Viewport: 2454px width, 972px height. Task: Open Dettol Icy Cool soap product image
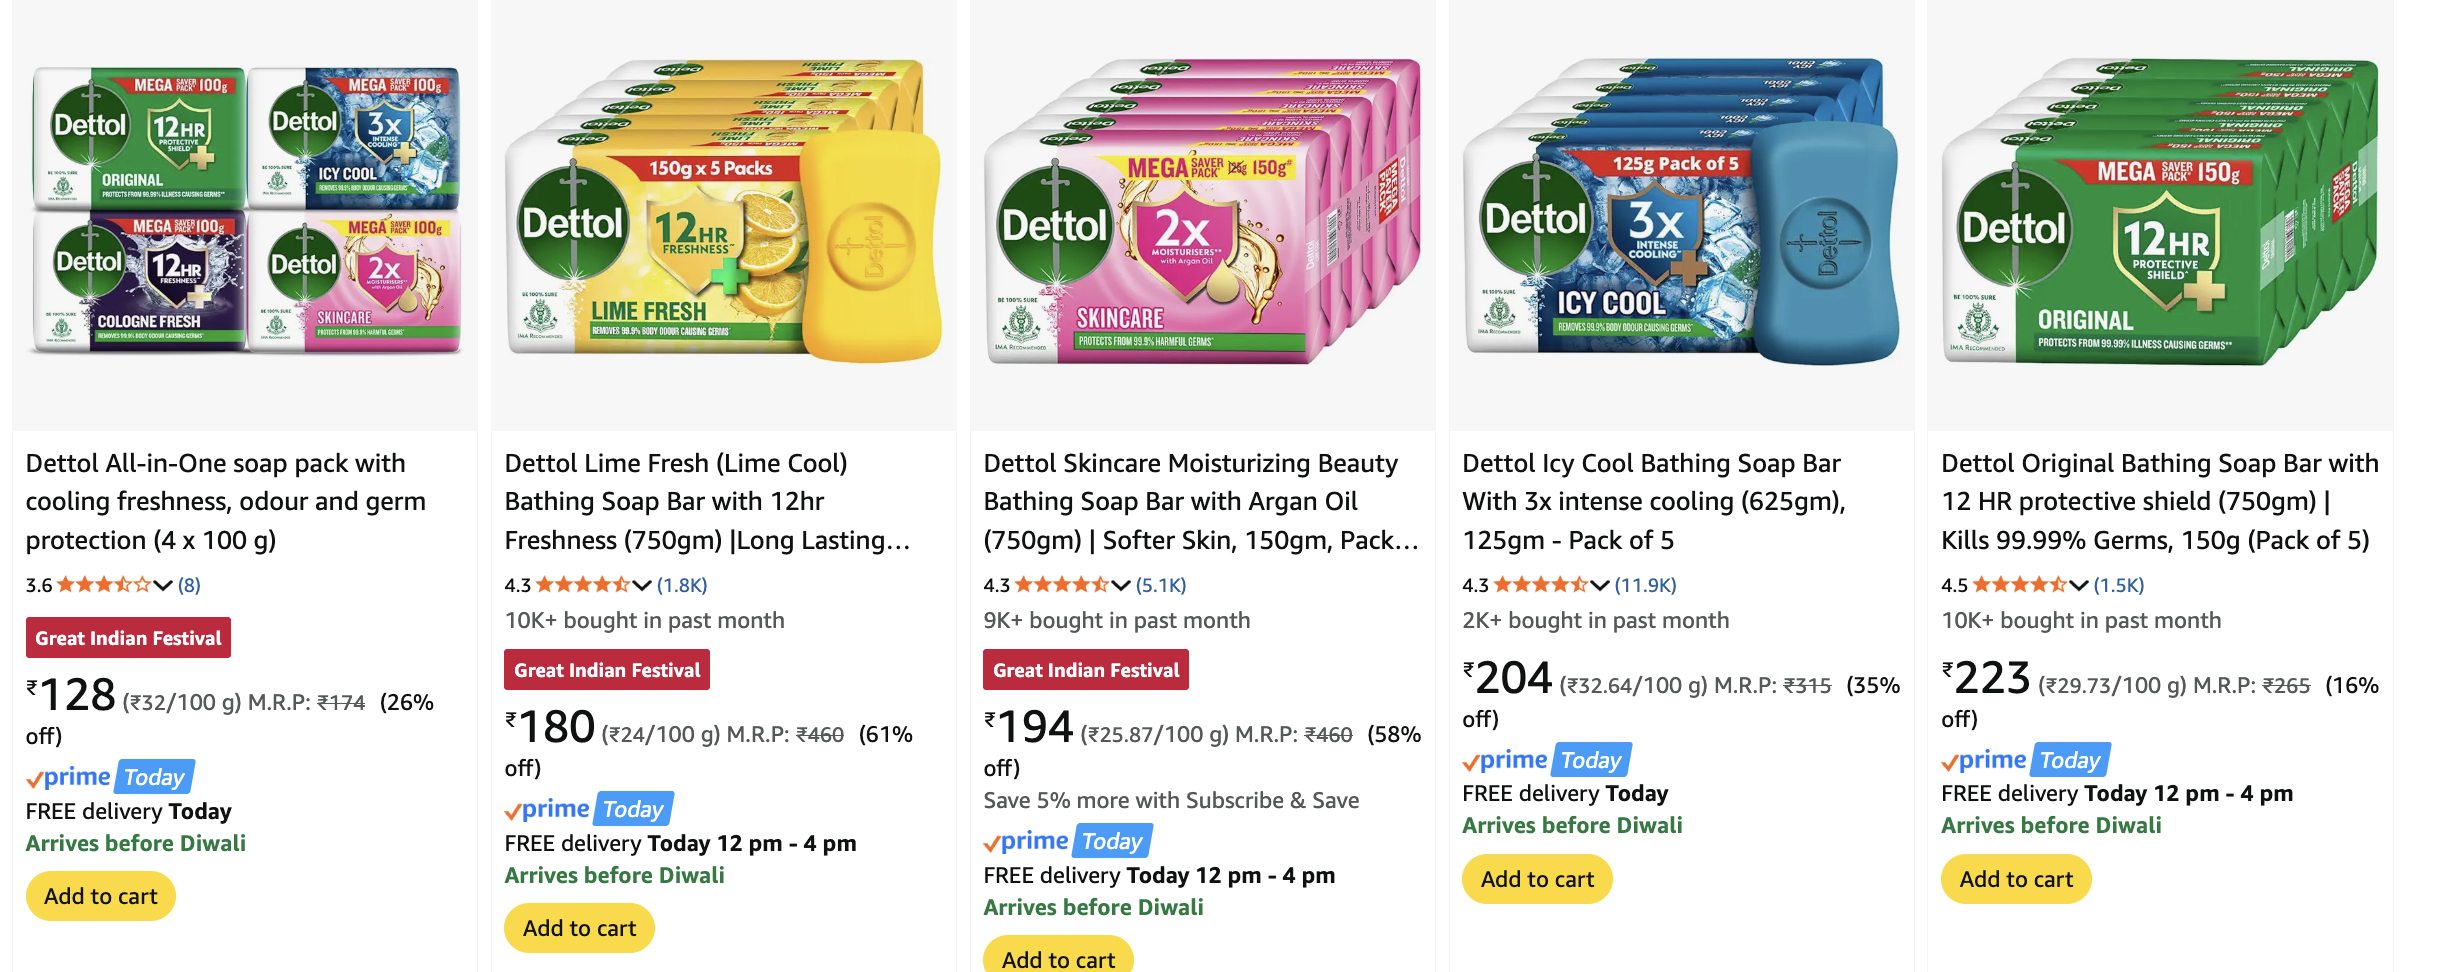(1681, 210)
